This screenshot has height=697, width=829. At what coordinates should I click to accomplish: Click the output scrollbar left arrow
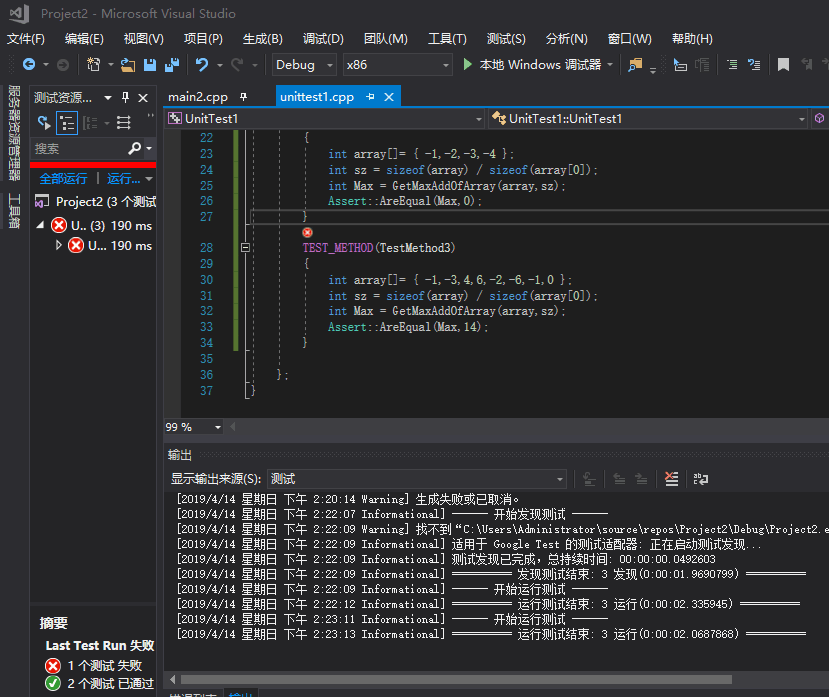(173, 680)
